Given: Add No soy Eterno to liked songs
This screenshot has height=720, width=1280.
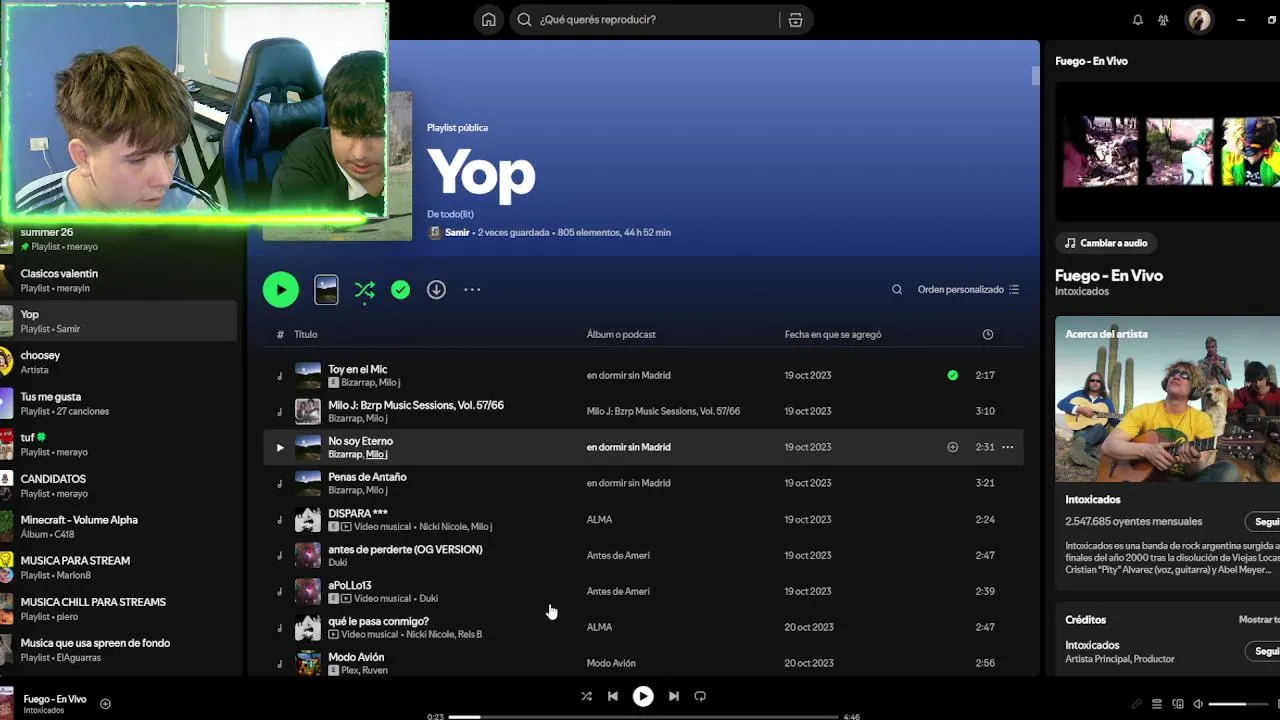Looking at the screenshot, I should (953, 448).
